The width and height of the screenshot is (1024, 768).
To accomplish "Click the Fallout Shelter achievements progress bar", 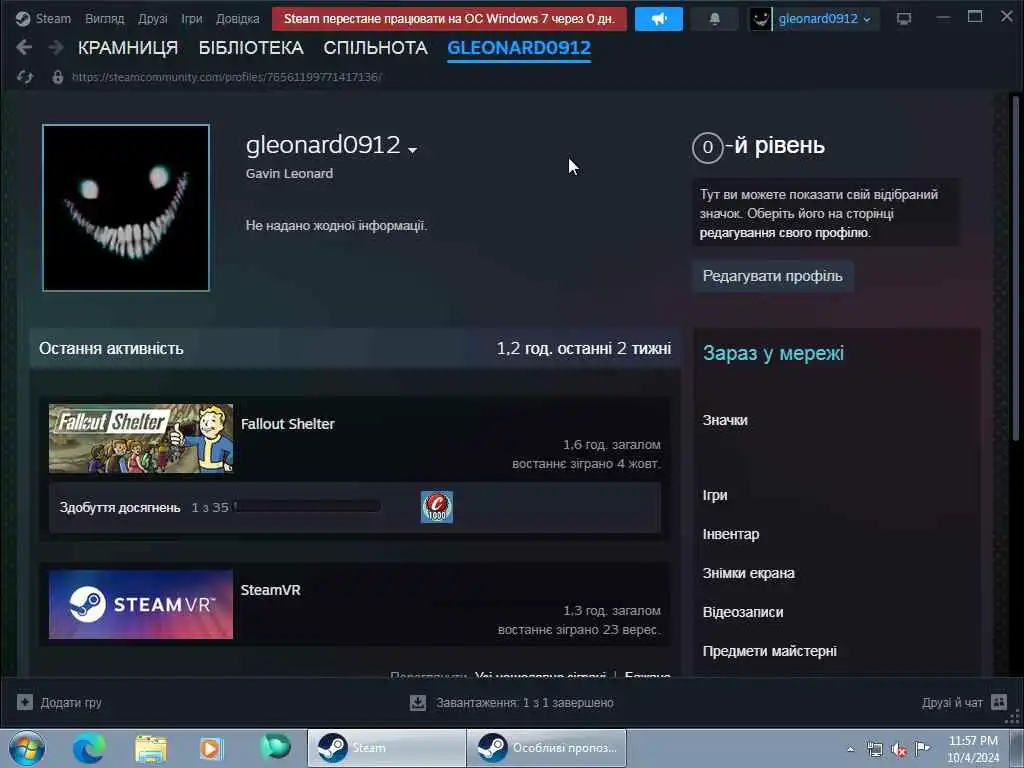I will [x=307, y=507].
